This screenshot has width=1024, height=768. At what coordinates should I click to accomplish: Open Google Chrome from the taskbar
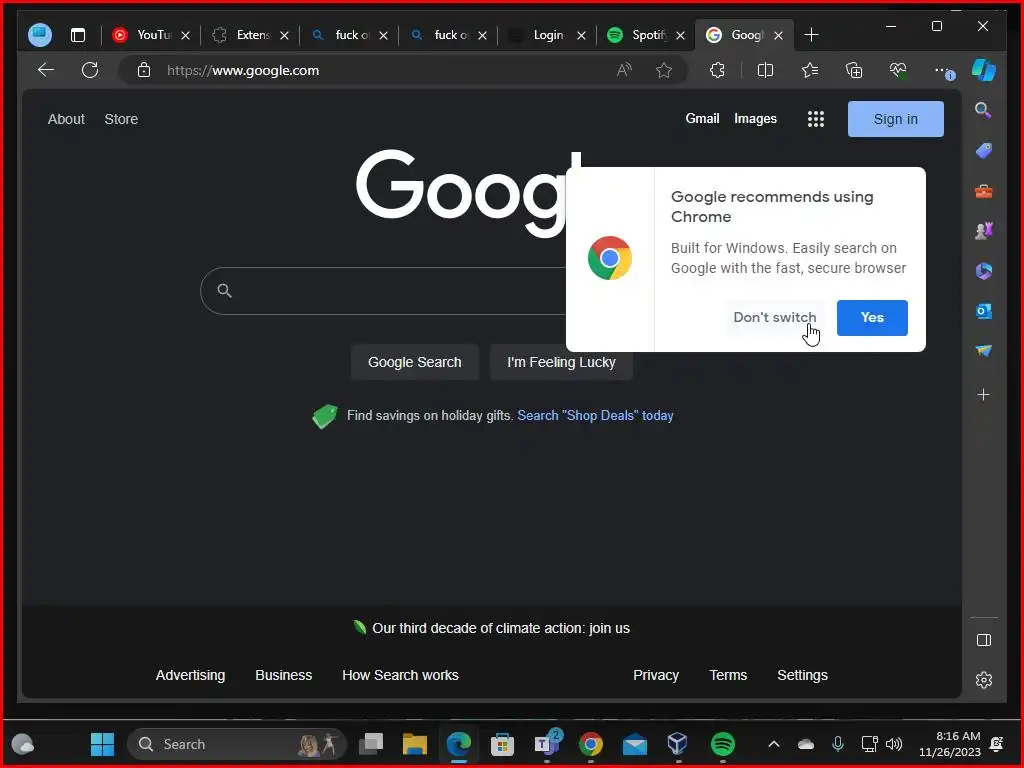[590, 744]
